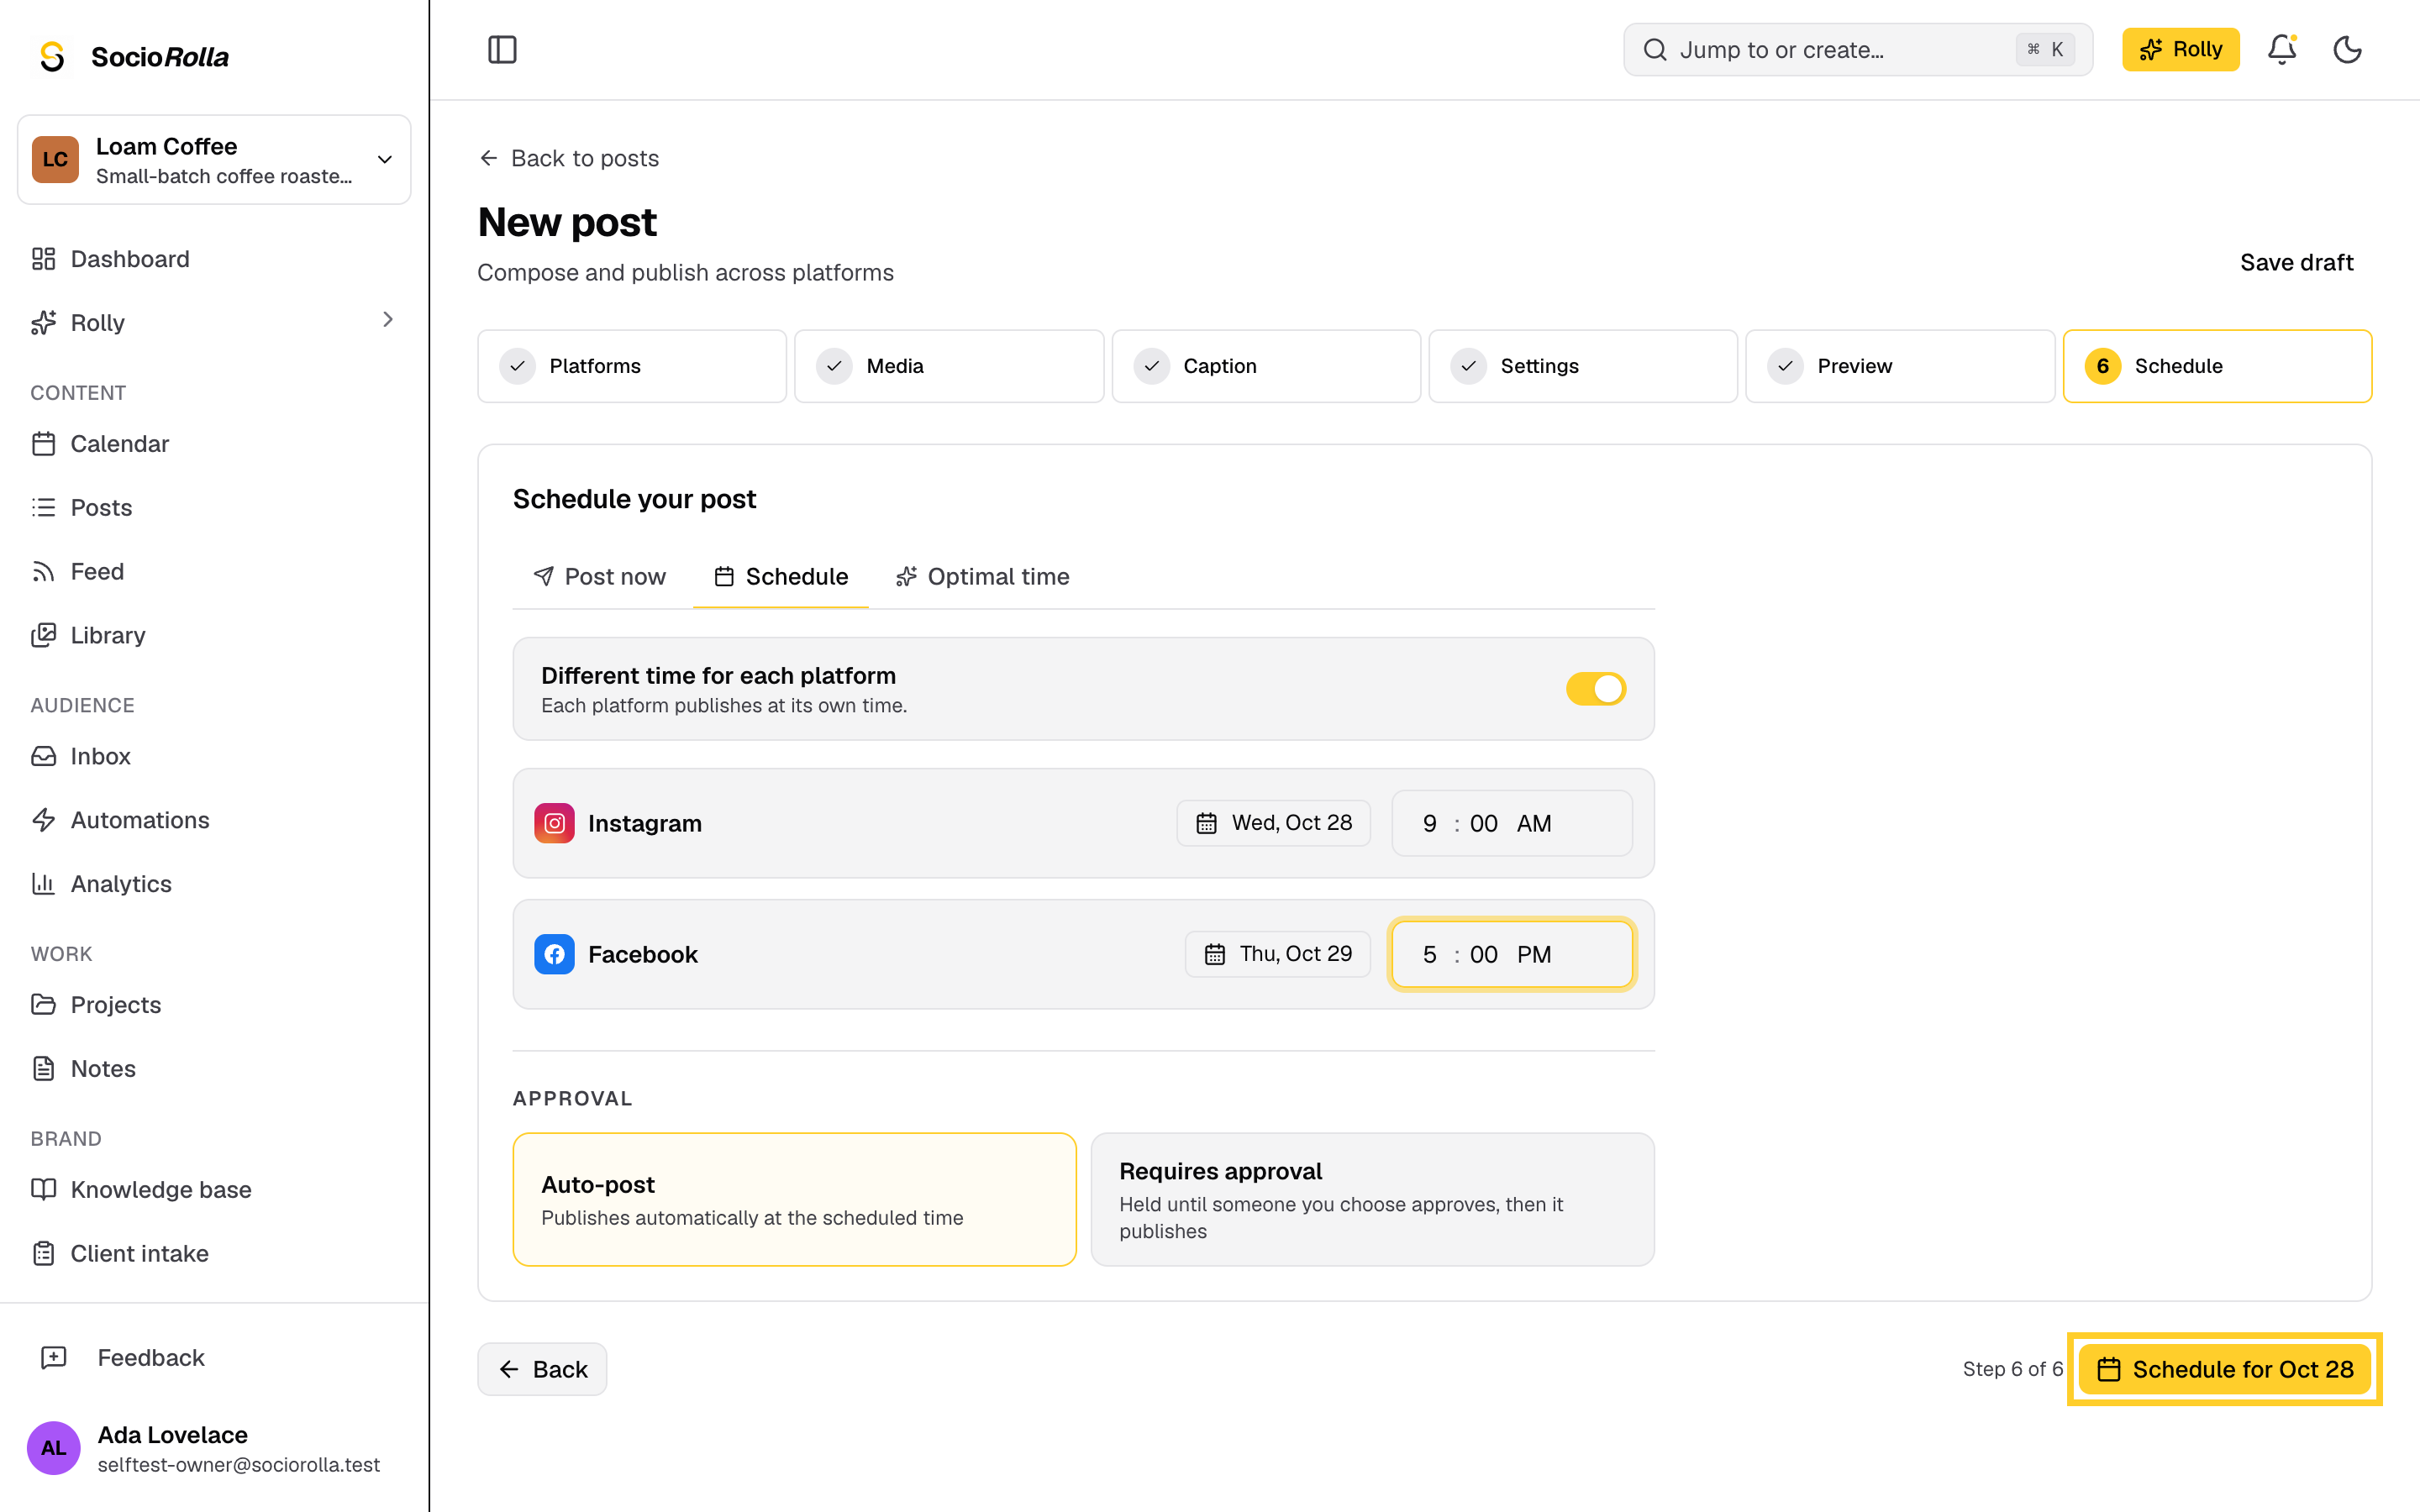Open Feedback in sidebar
The width and height of the screenshot is (2420, 1512).
point(214,1357)
